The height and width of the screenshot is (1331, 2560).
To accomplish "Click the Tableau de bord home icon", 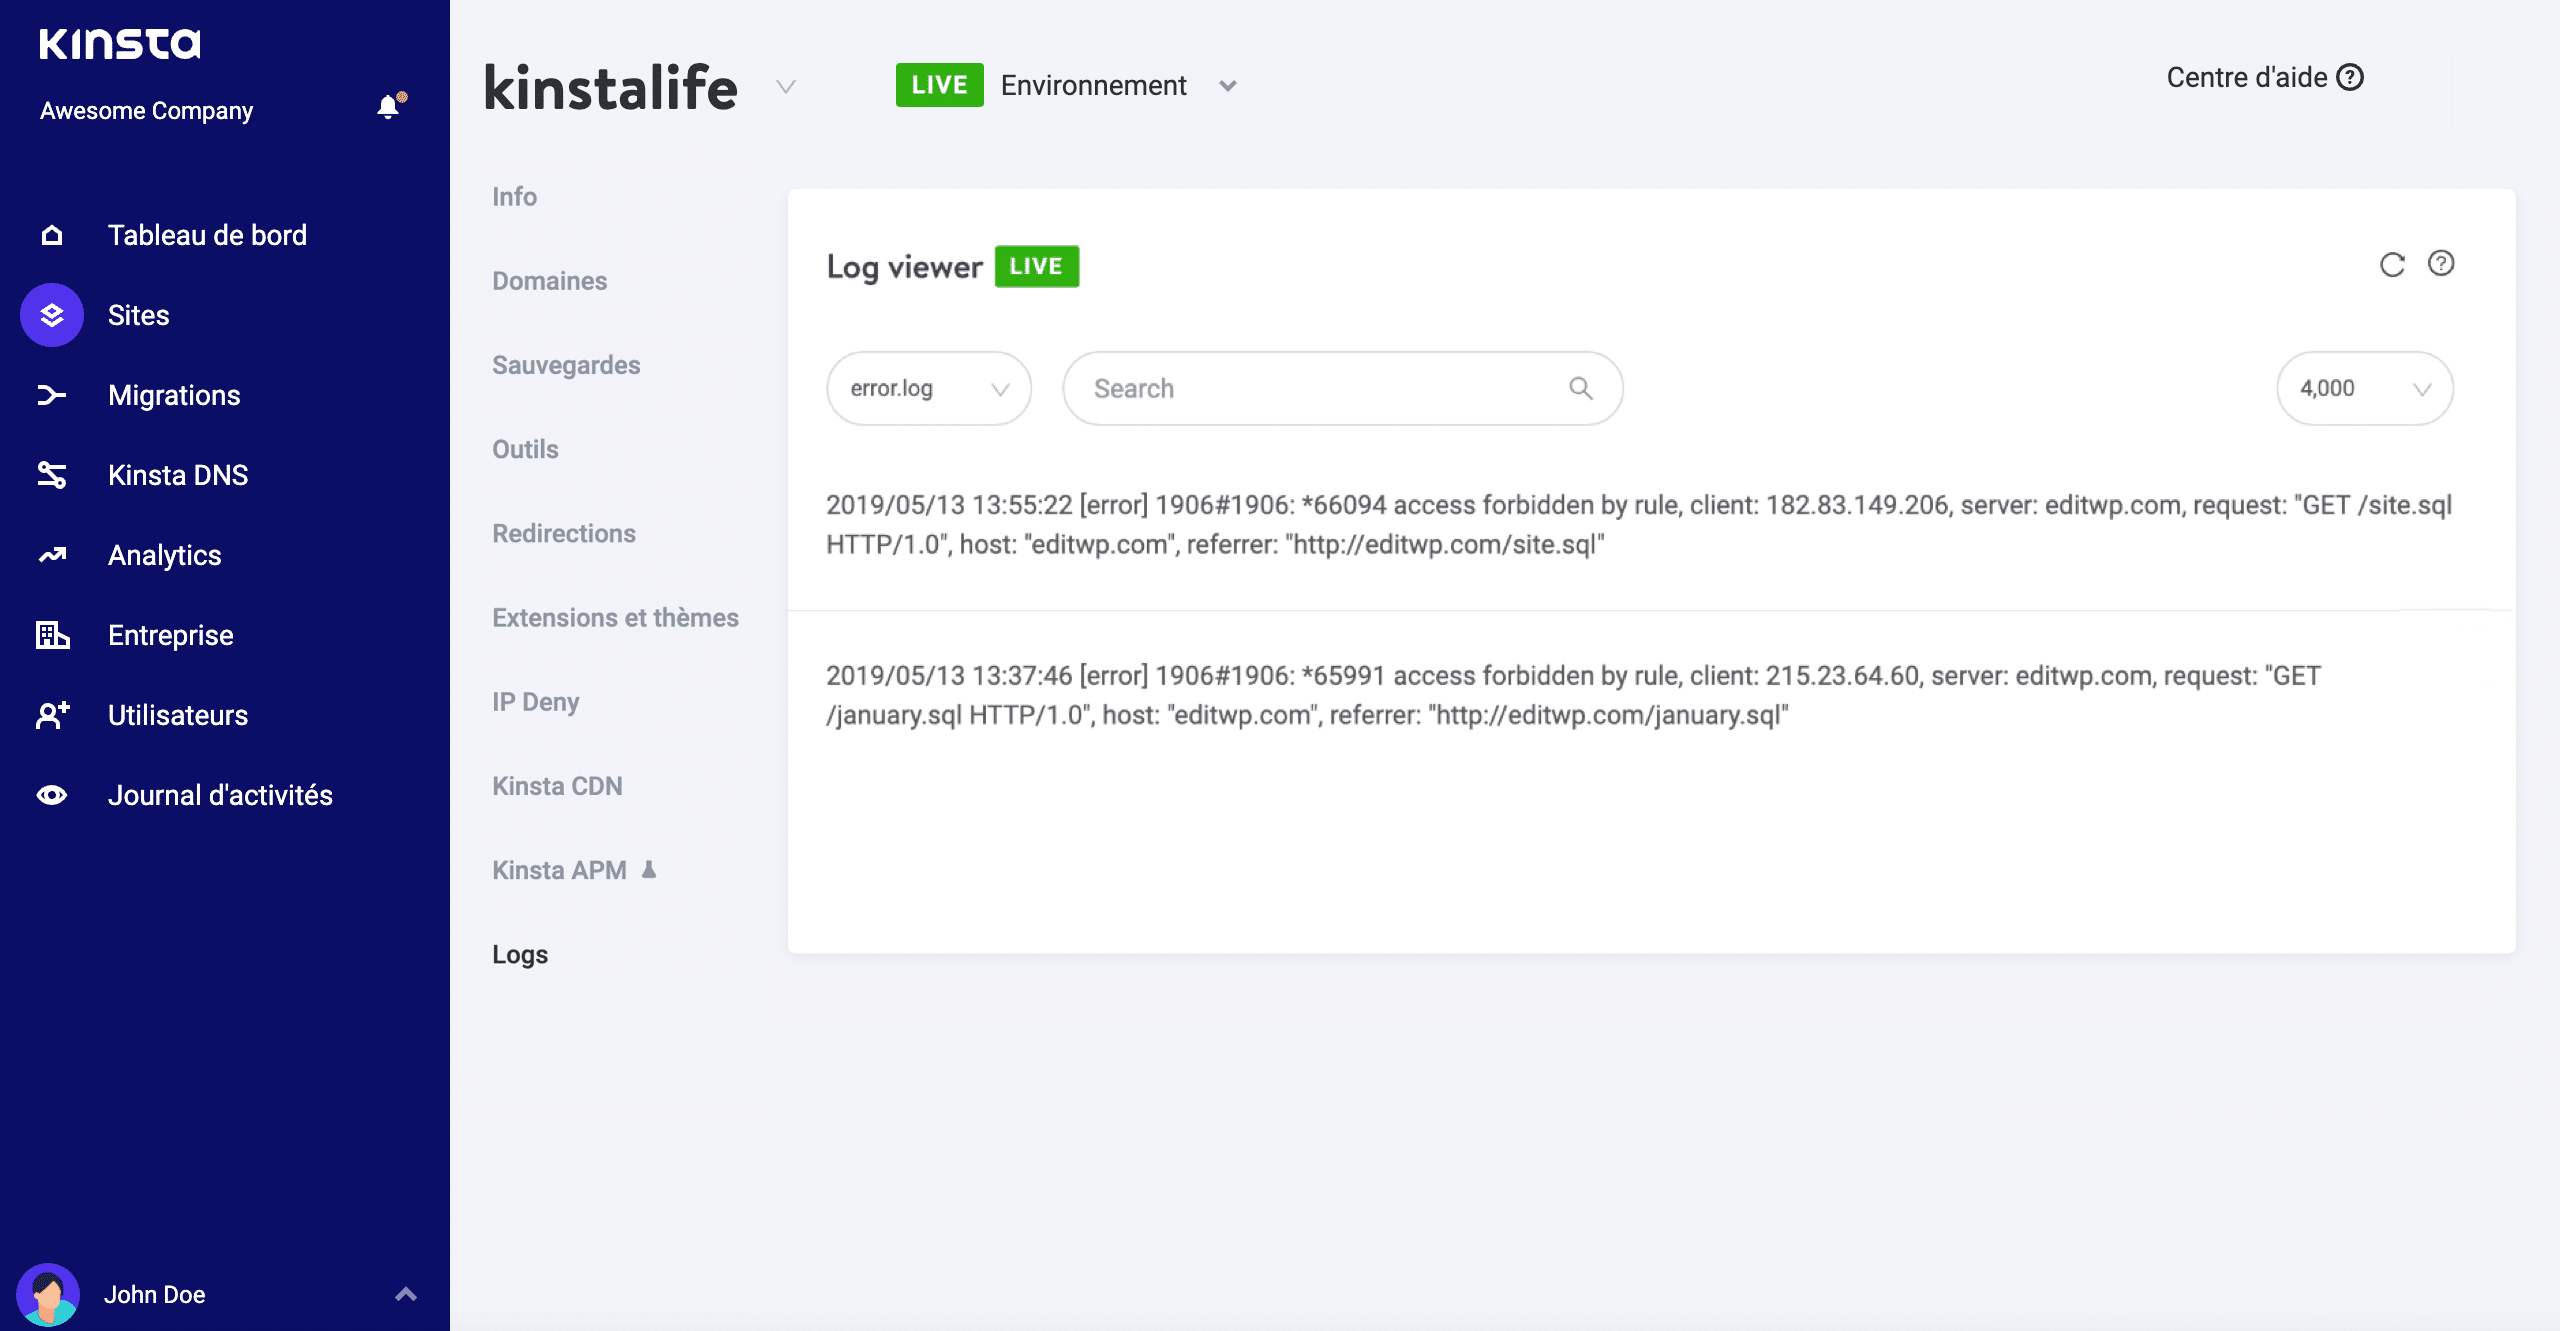I will click(52, 235).
